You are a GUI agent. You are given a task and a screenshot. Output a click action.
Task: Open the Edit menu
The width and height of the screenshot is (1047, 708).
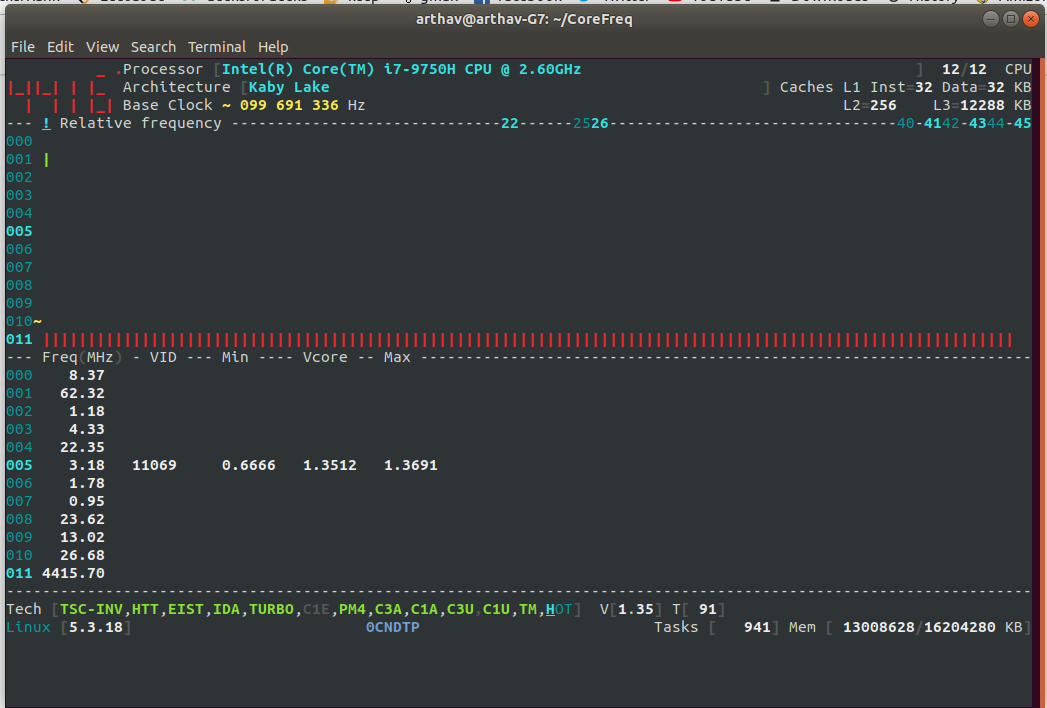60,47
